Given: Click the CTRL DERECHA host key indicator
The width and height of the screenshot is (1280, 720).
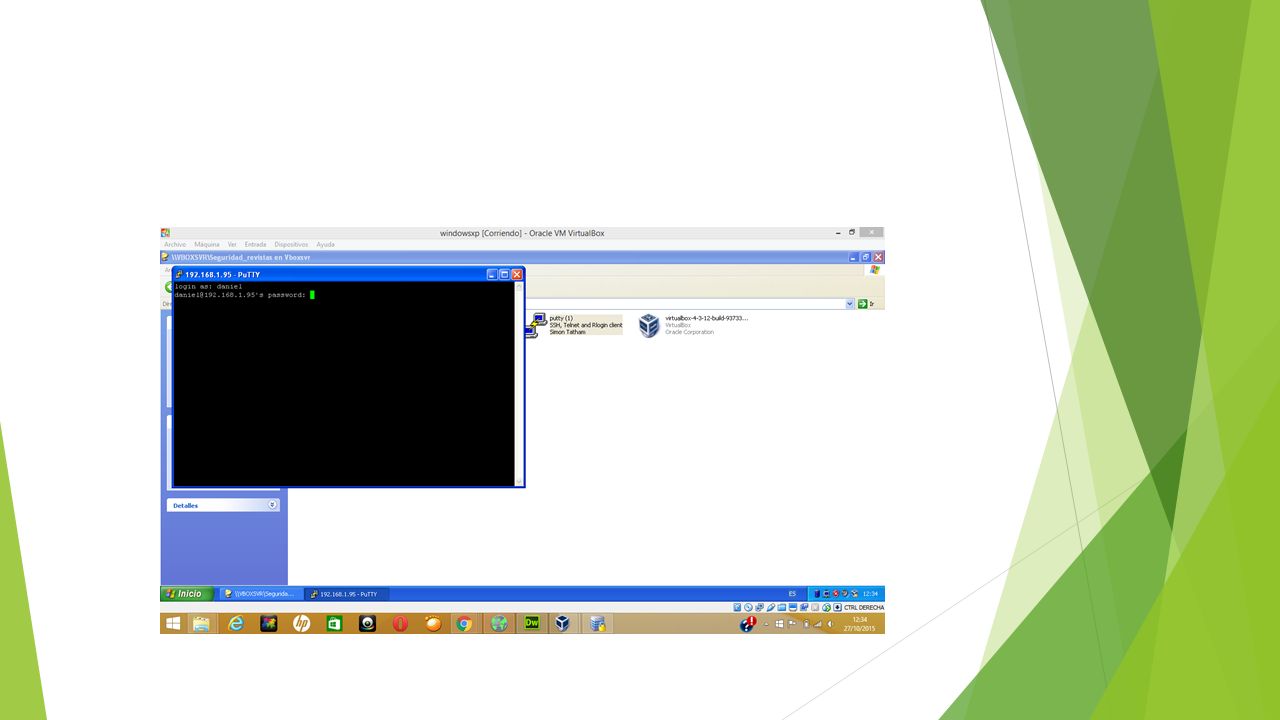Looking at the screenshot, I should (863, 607).
